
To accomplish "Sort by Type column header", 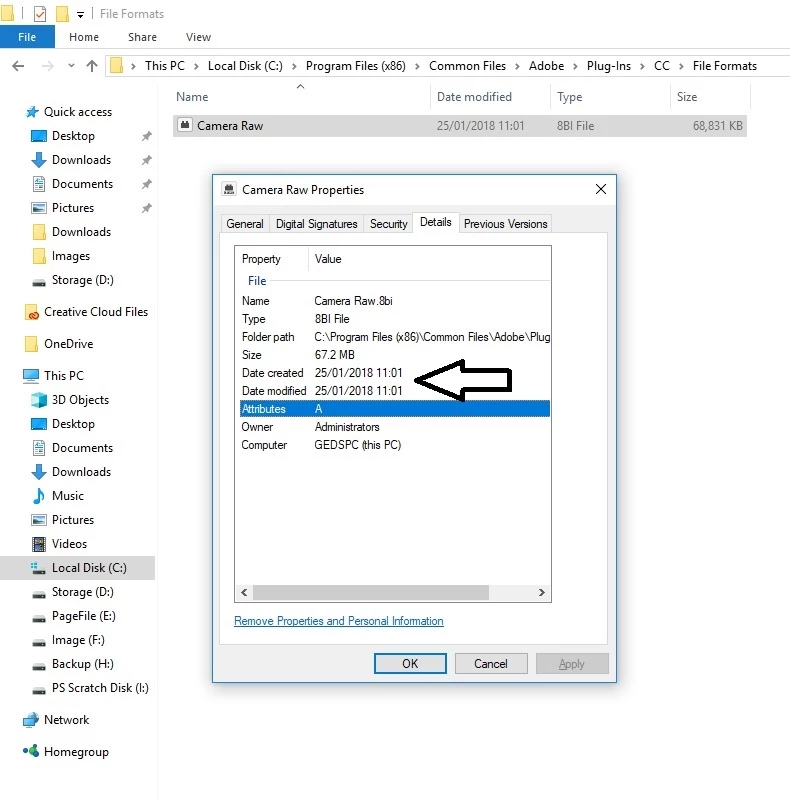I will pos(610,96).
